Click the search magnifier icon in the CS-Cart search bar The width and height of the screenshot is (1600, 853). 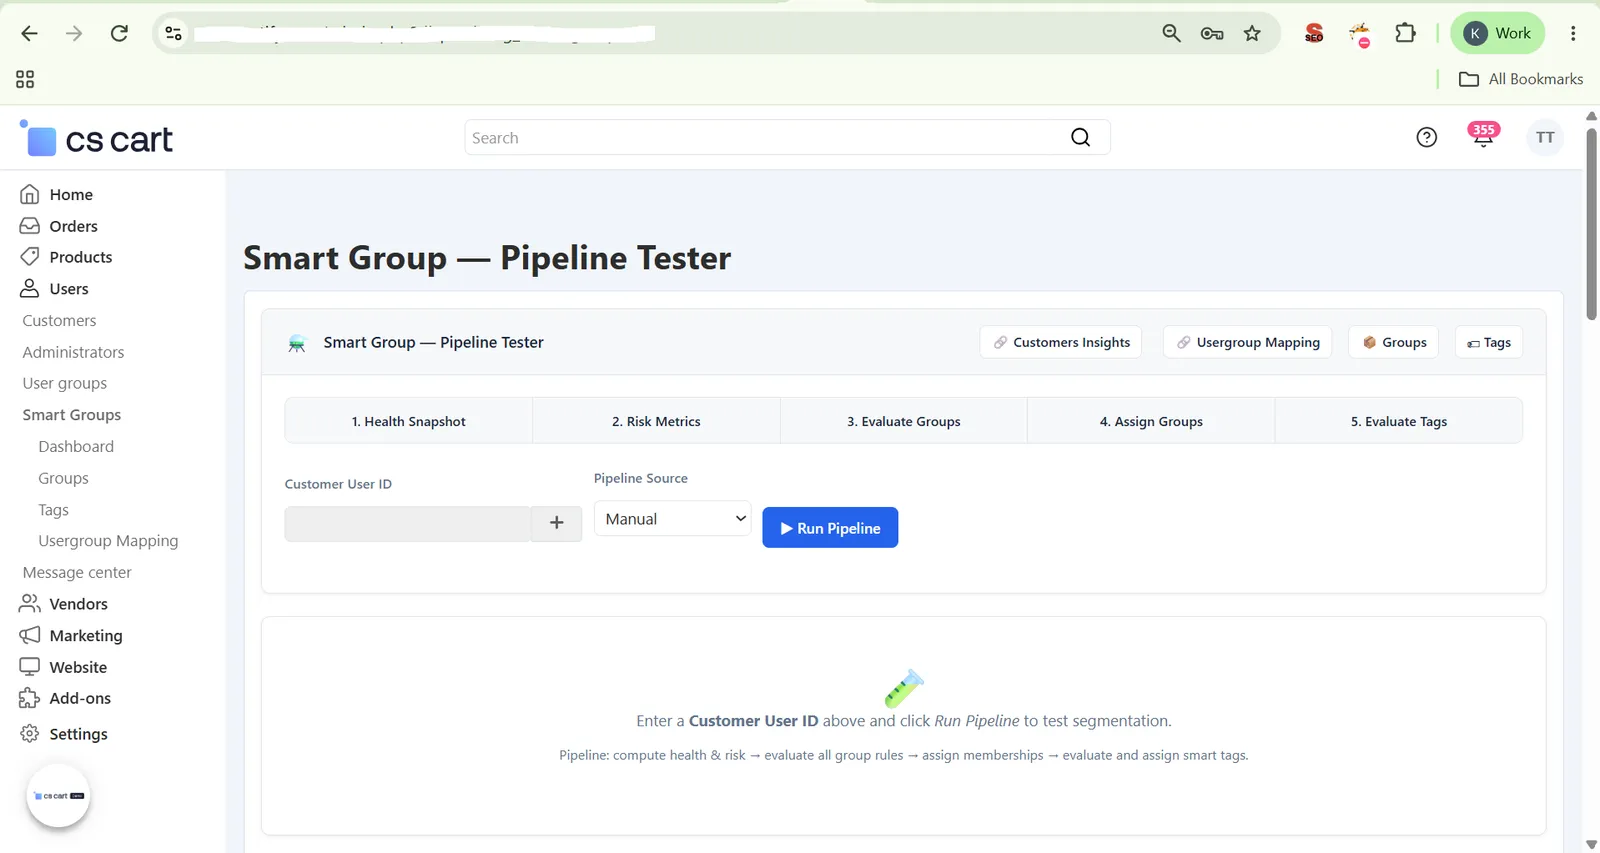coord(1080,138)
